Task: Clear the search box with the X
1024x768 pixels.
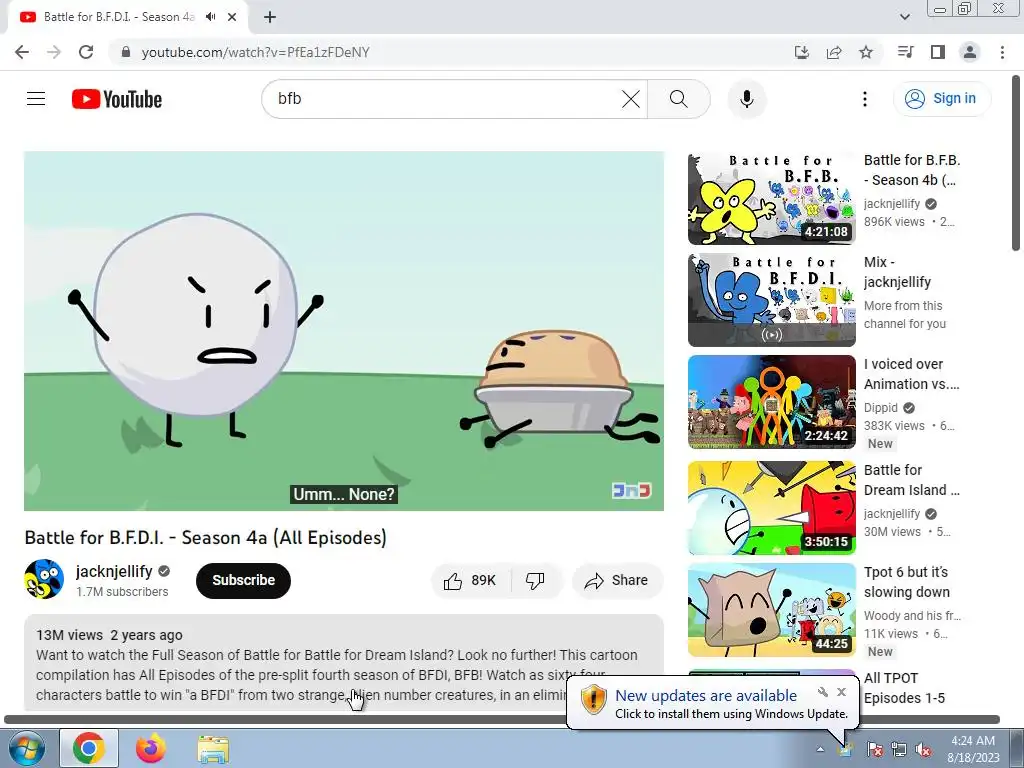Action: pyautogui.click(x=630, y=99)
